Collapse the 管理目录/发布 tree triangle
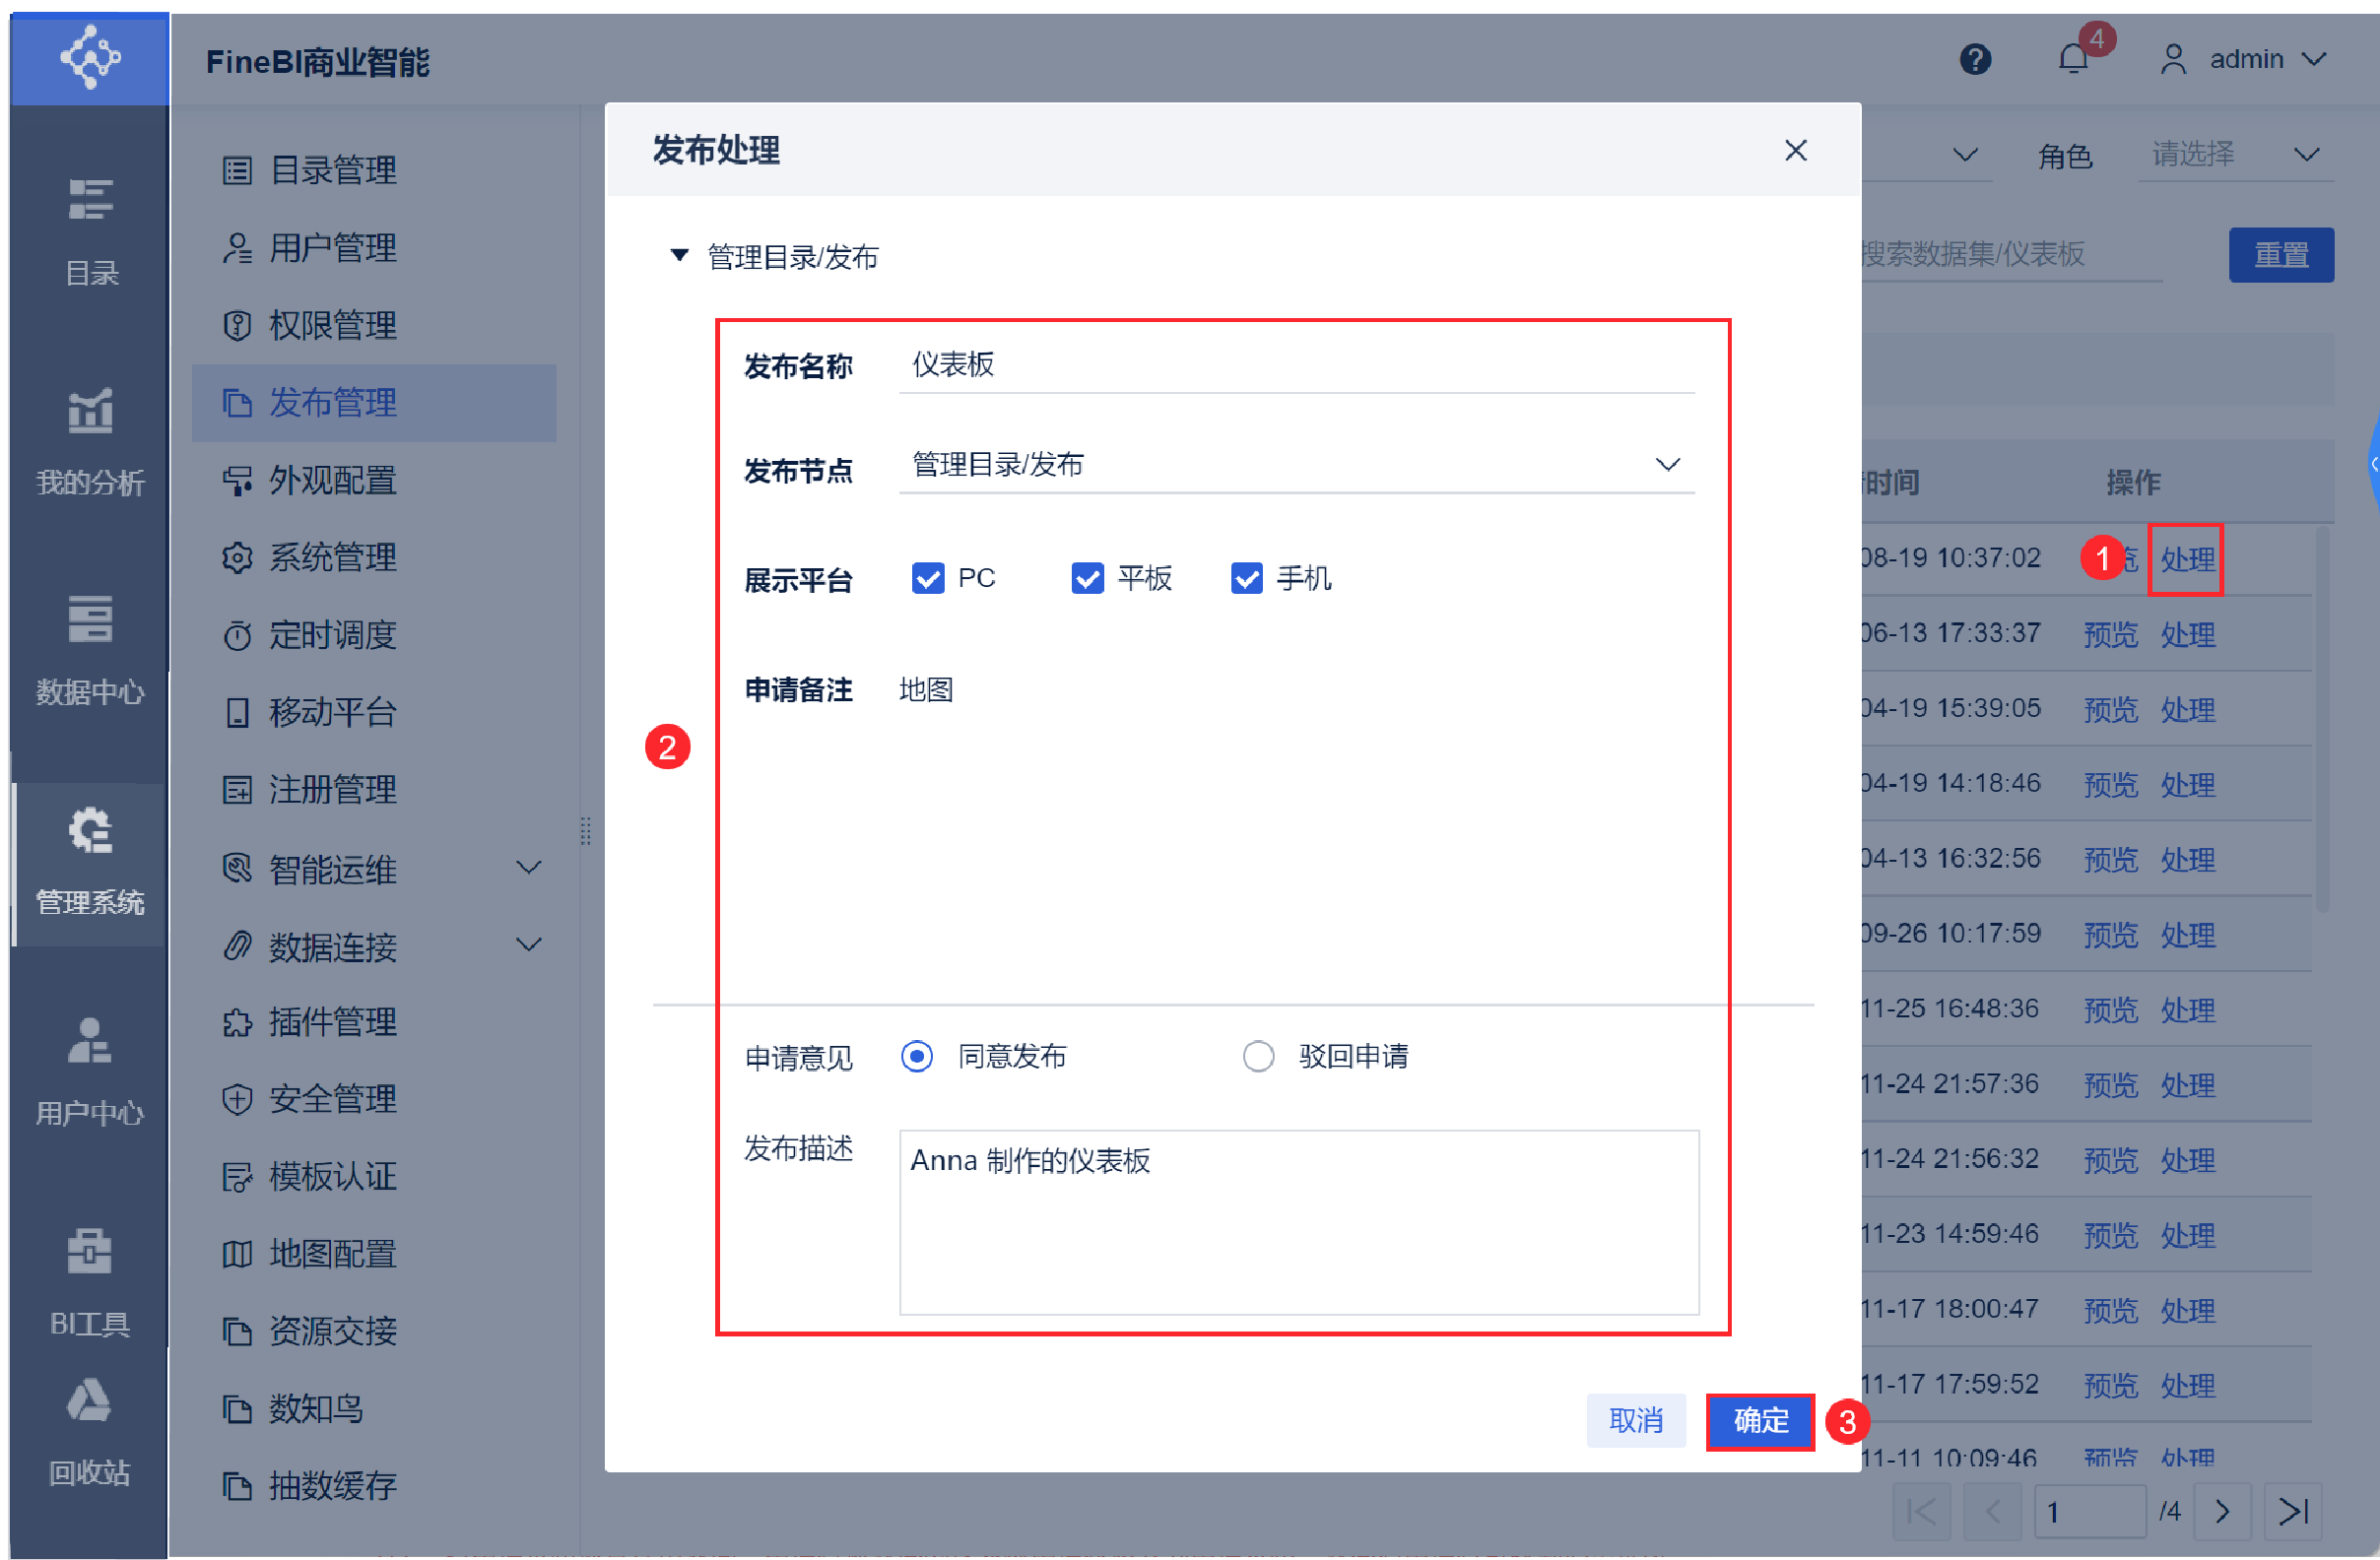This screenshot has width=2380, height=1560. [x=679, y=256]
